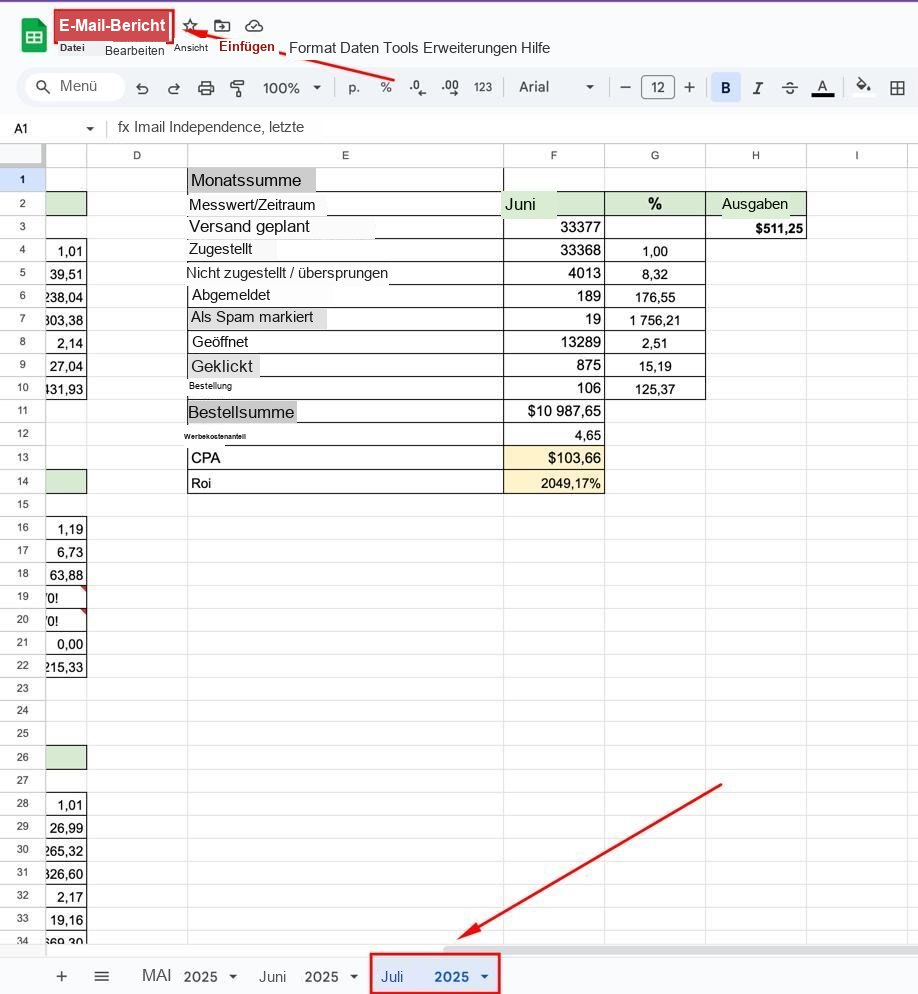Open the Einfügen menu
This screenshot has height=994, width=918.
[x=247, y=47]
